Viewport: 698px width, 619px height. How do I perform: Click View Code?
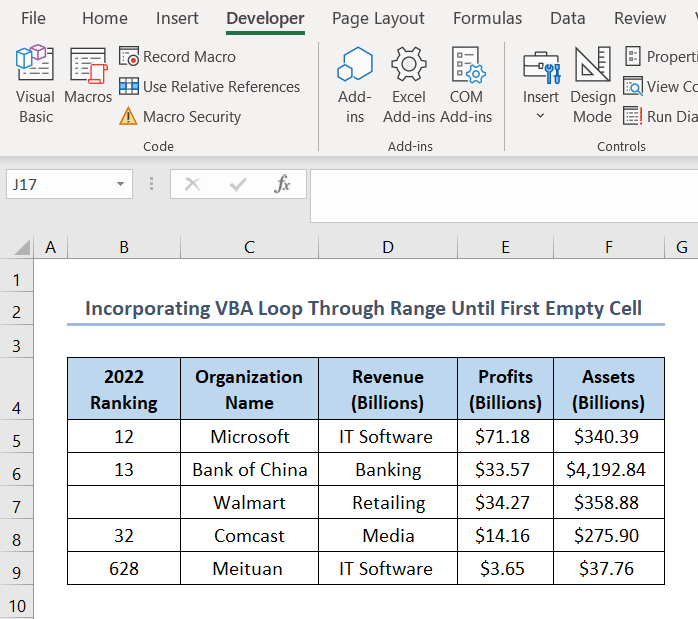661,87
